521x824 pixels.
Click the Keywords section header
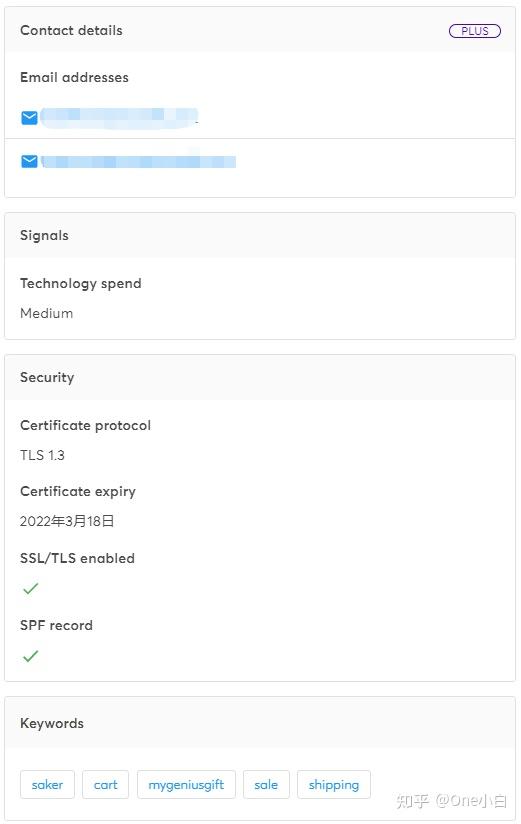(x=260, y=723)
